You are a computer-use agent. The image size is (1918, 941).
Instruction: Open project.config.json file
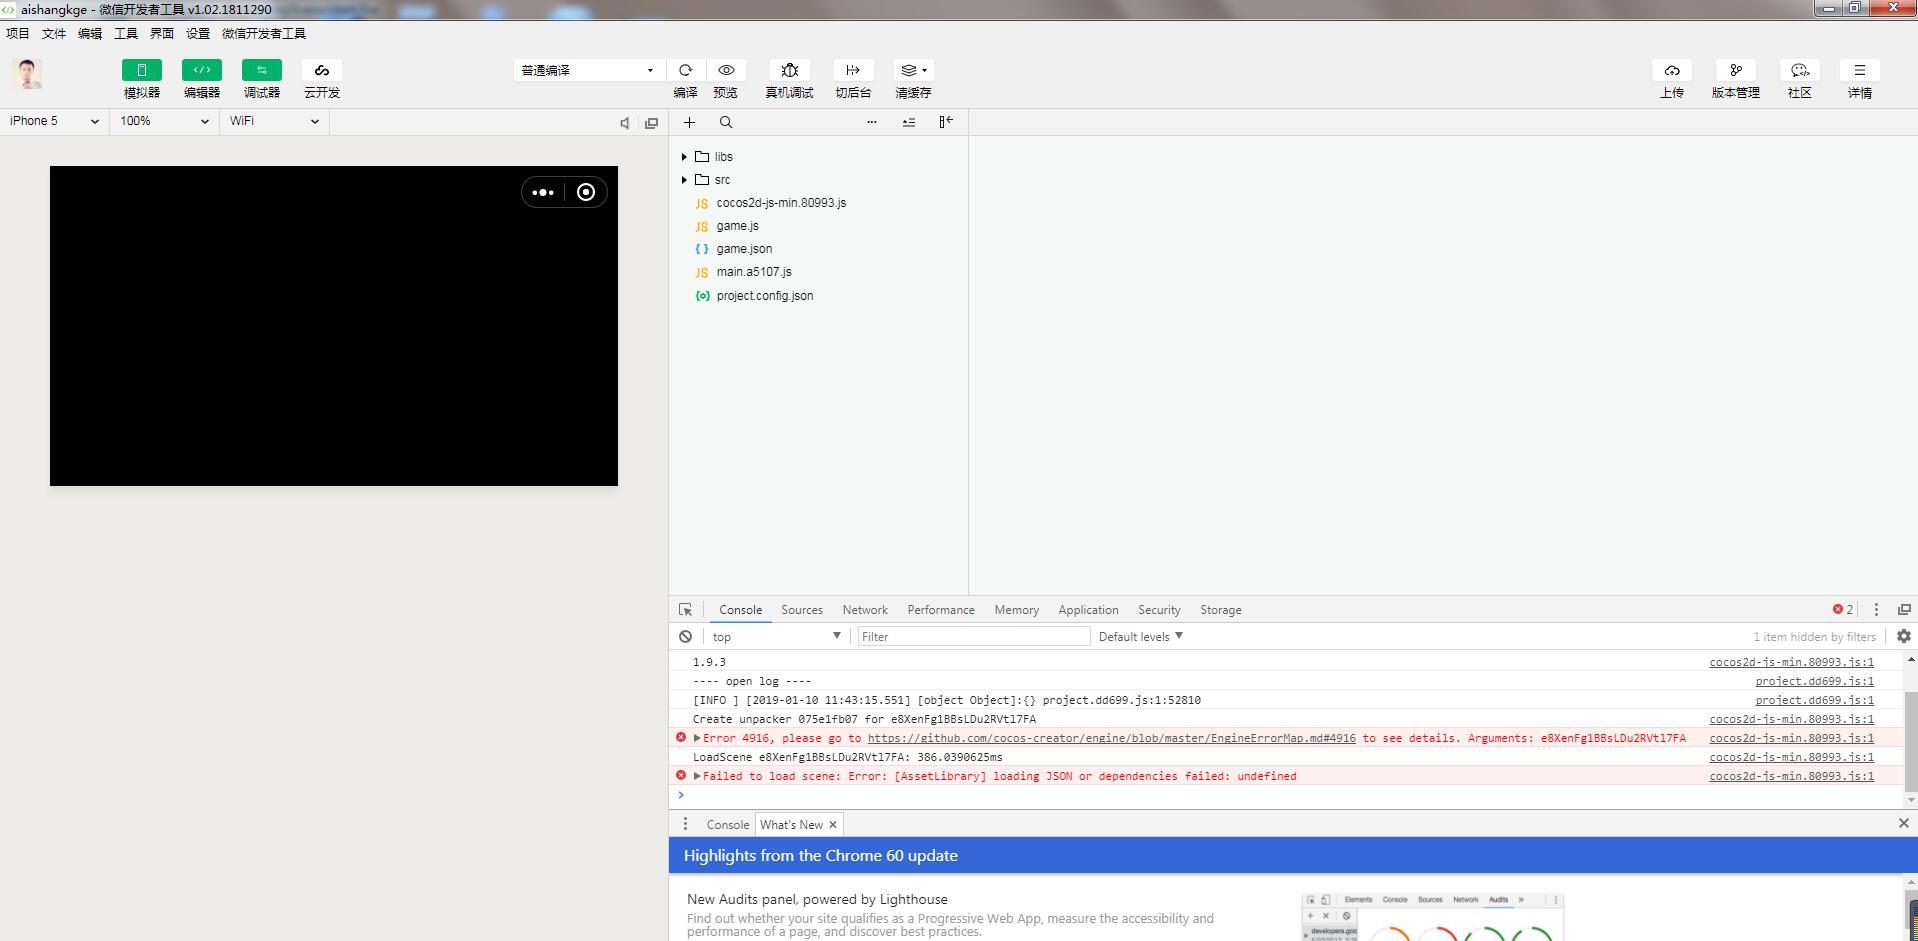tap(765, 296)
